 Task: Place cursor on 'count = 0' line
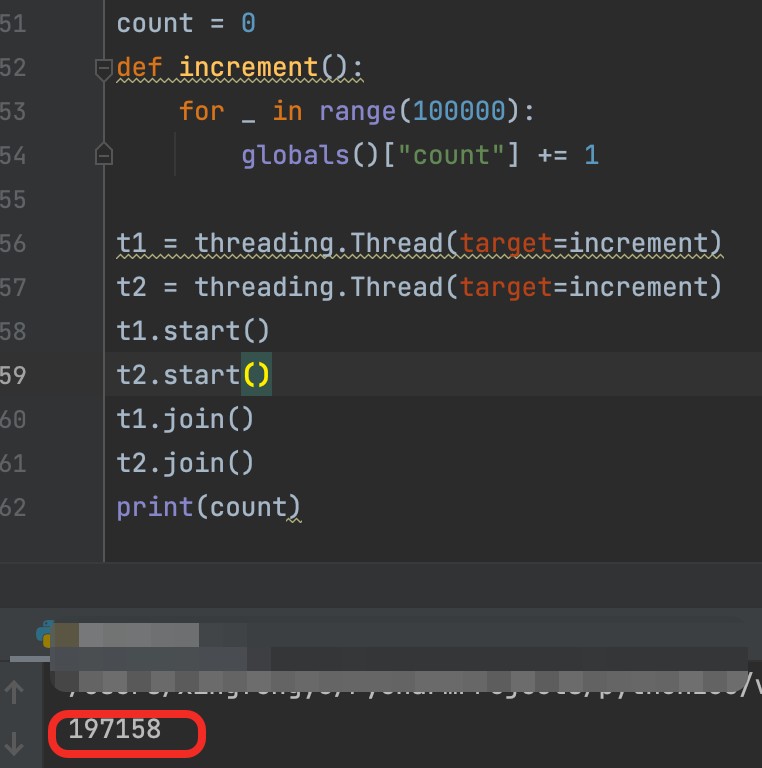pos(186,23)
